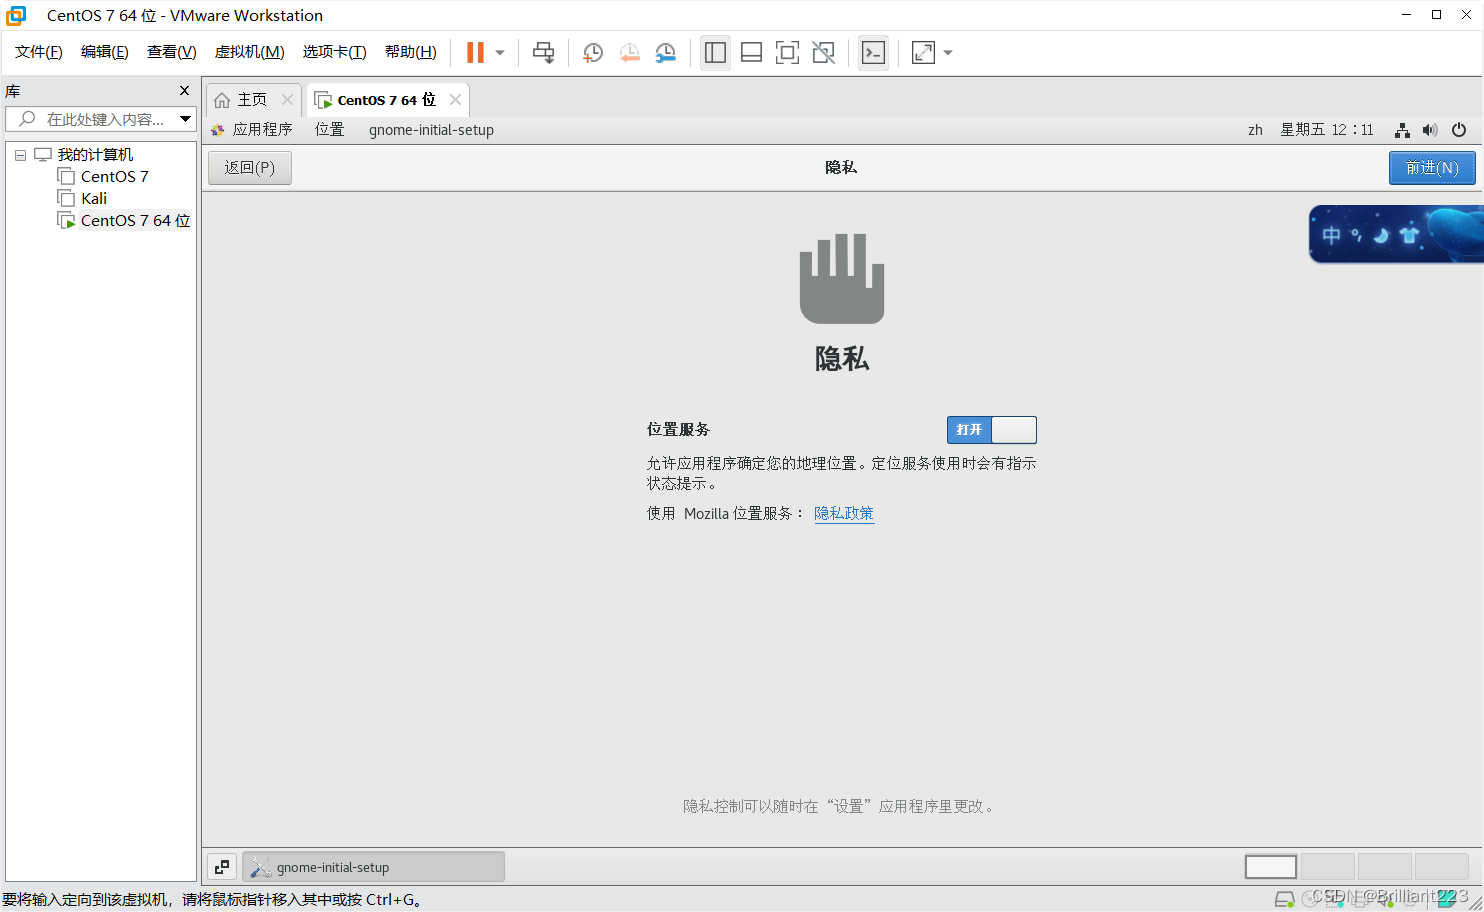Select My Computer in the library tree
Image resolution: width=1484 pixels, height=912 pixels.
(95, 155)
